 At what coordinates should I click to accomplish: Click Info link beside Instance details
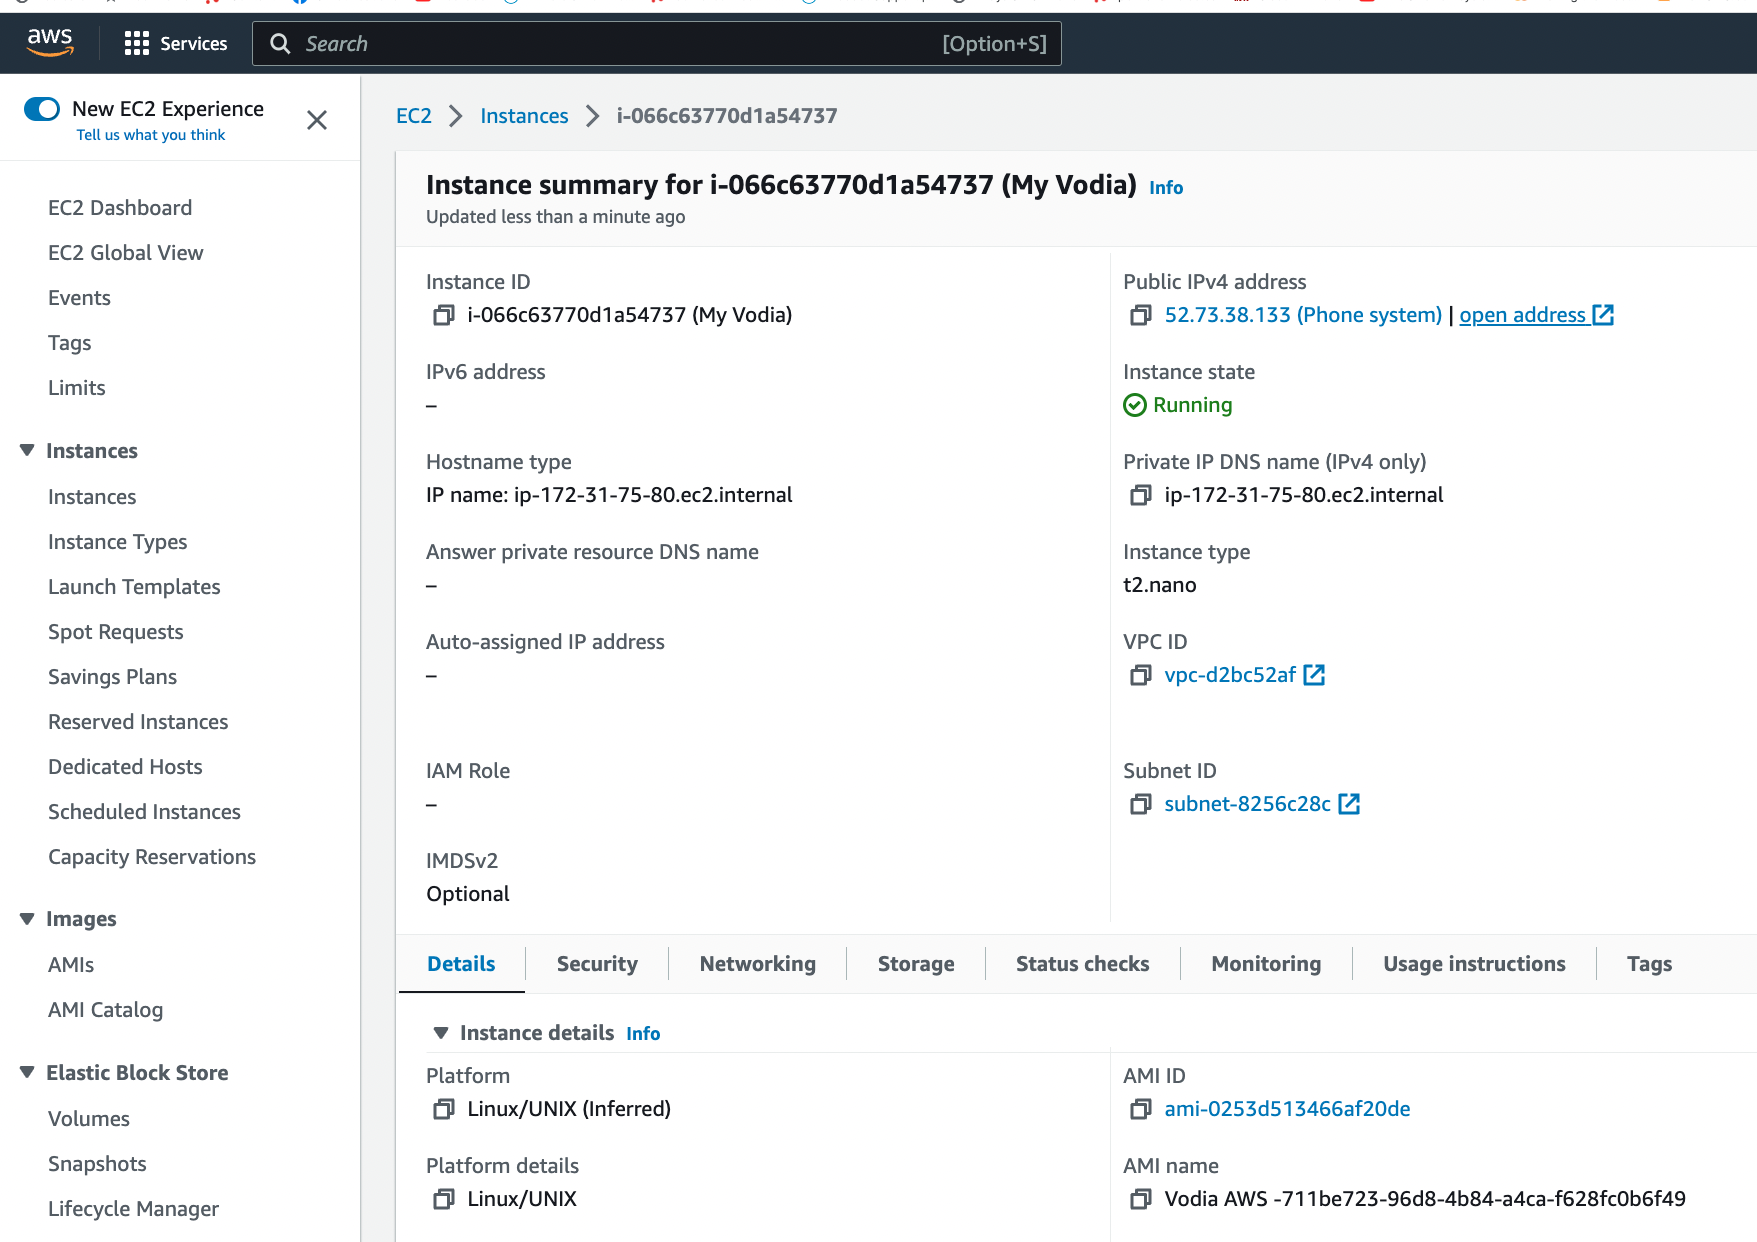click(x=643, y=1034)
